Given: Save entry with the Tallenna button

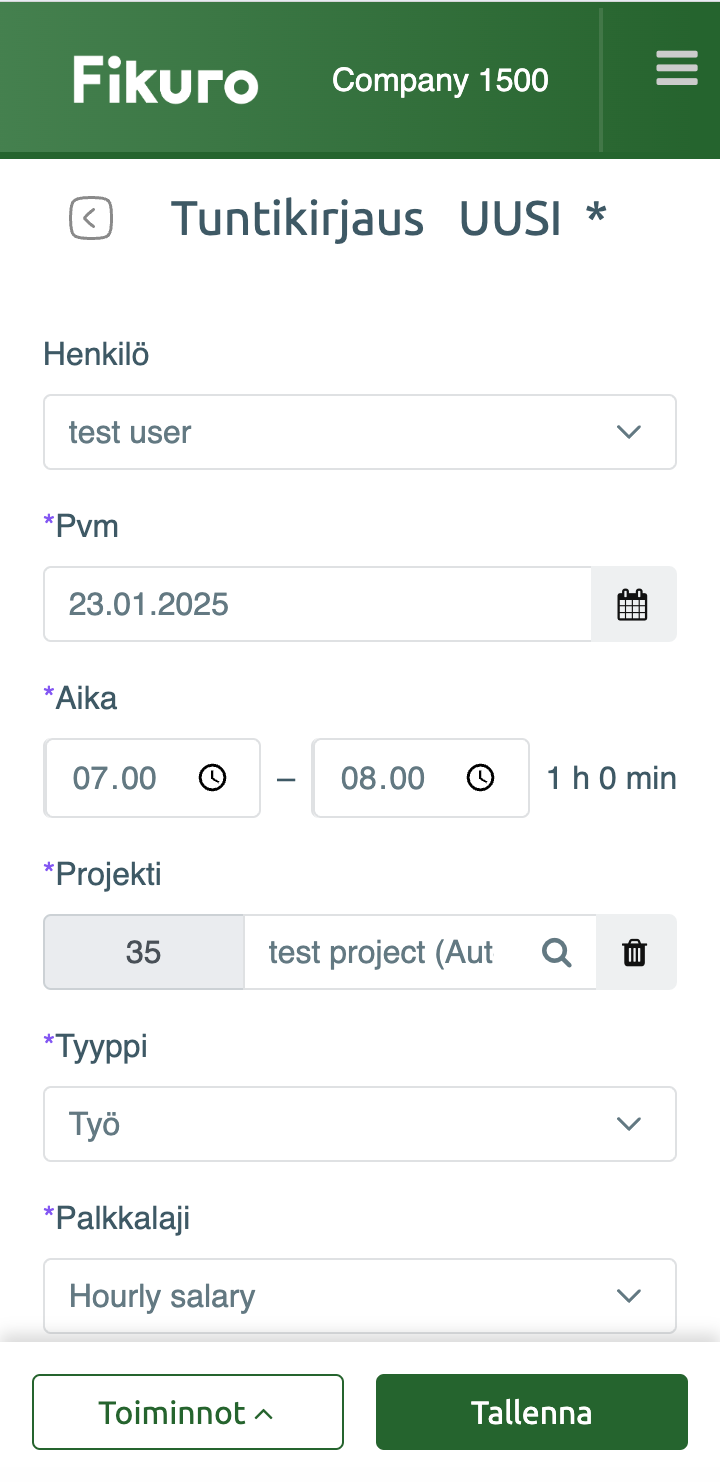Looking at the screenshot, I should pos(531,1412).
